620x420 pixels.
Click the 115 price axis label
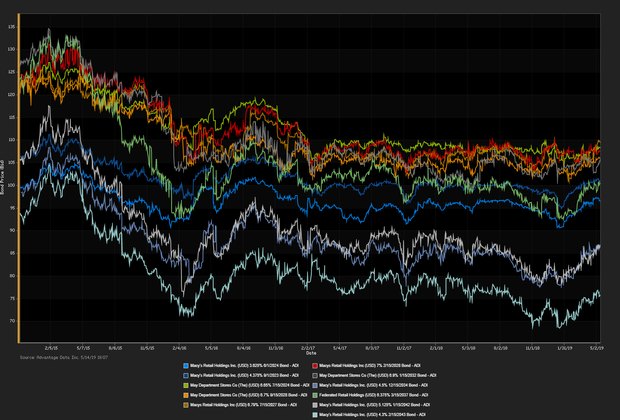pyautogui.click(x=11, y=117)
